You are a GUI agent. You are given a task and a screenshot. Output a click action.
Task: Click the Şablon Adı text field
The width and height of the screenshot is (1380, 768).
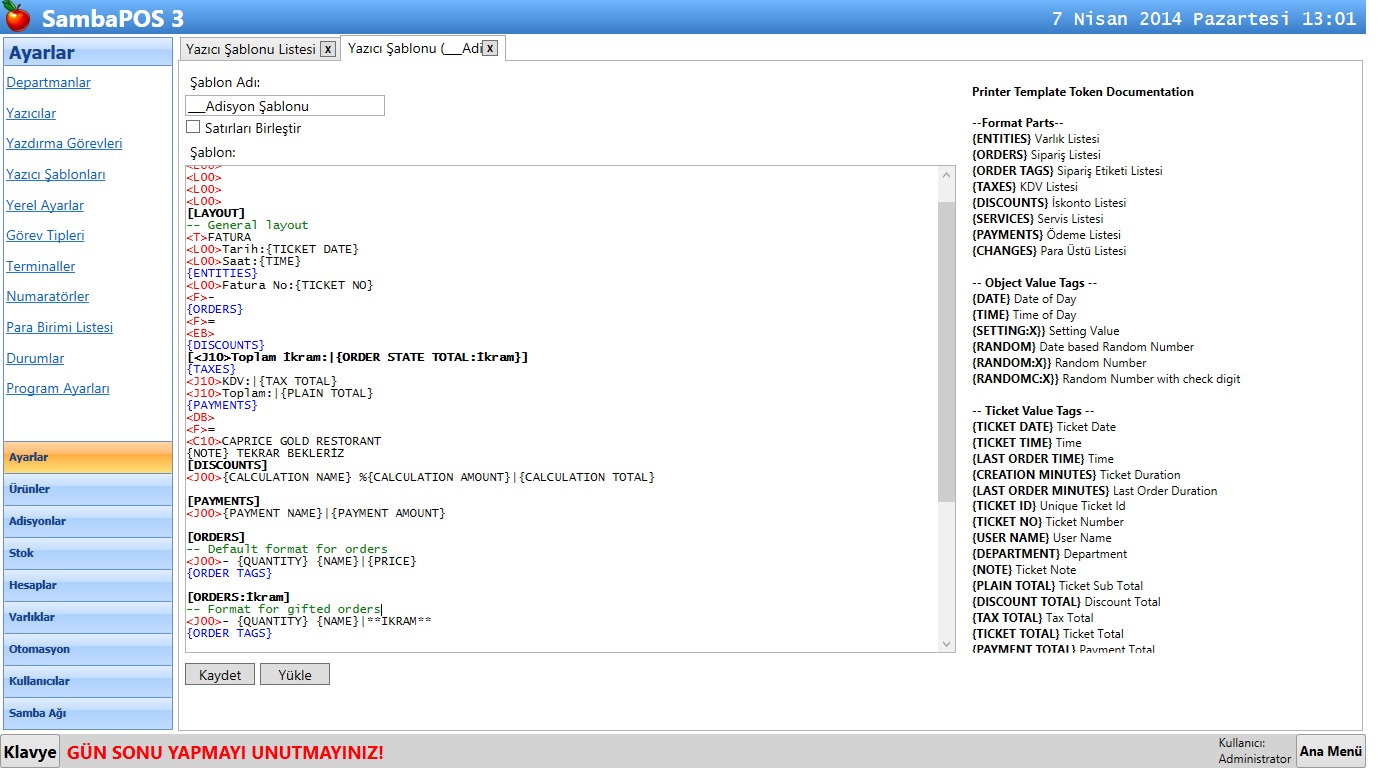(x=285, y=106)
